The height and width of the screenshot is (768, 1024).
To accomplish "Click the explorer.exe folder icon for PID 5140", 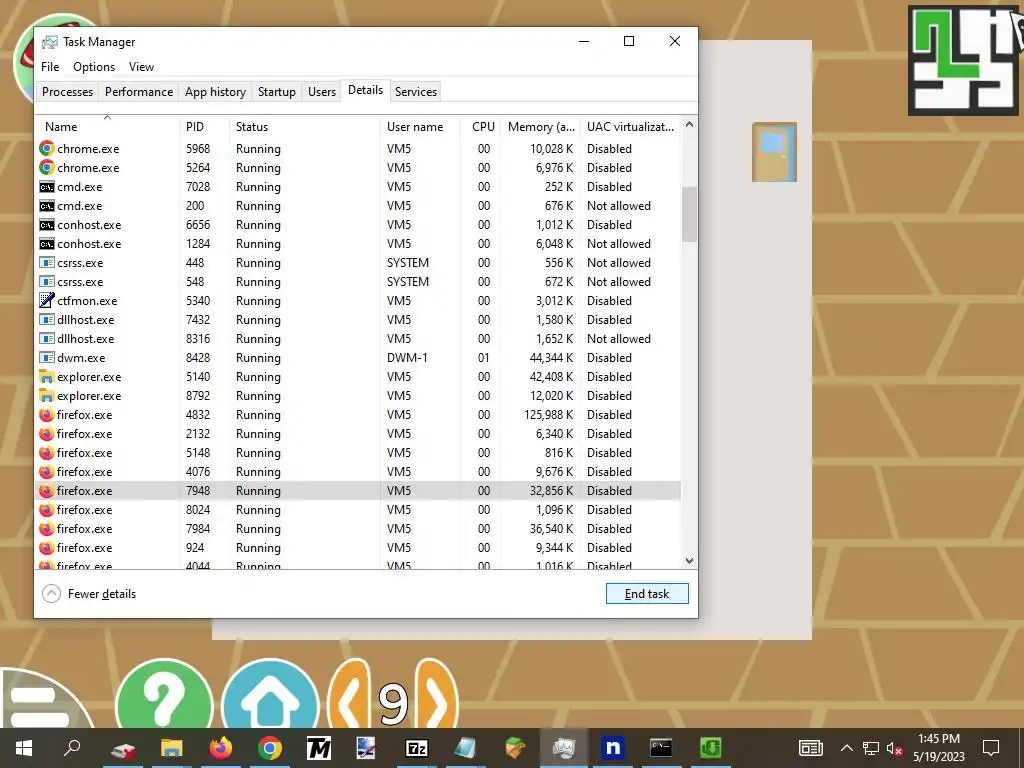I will point(46,377).
